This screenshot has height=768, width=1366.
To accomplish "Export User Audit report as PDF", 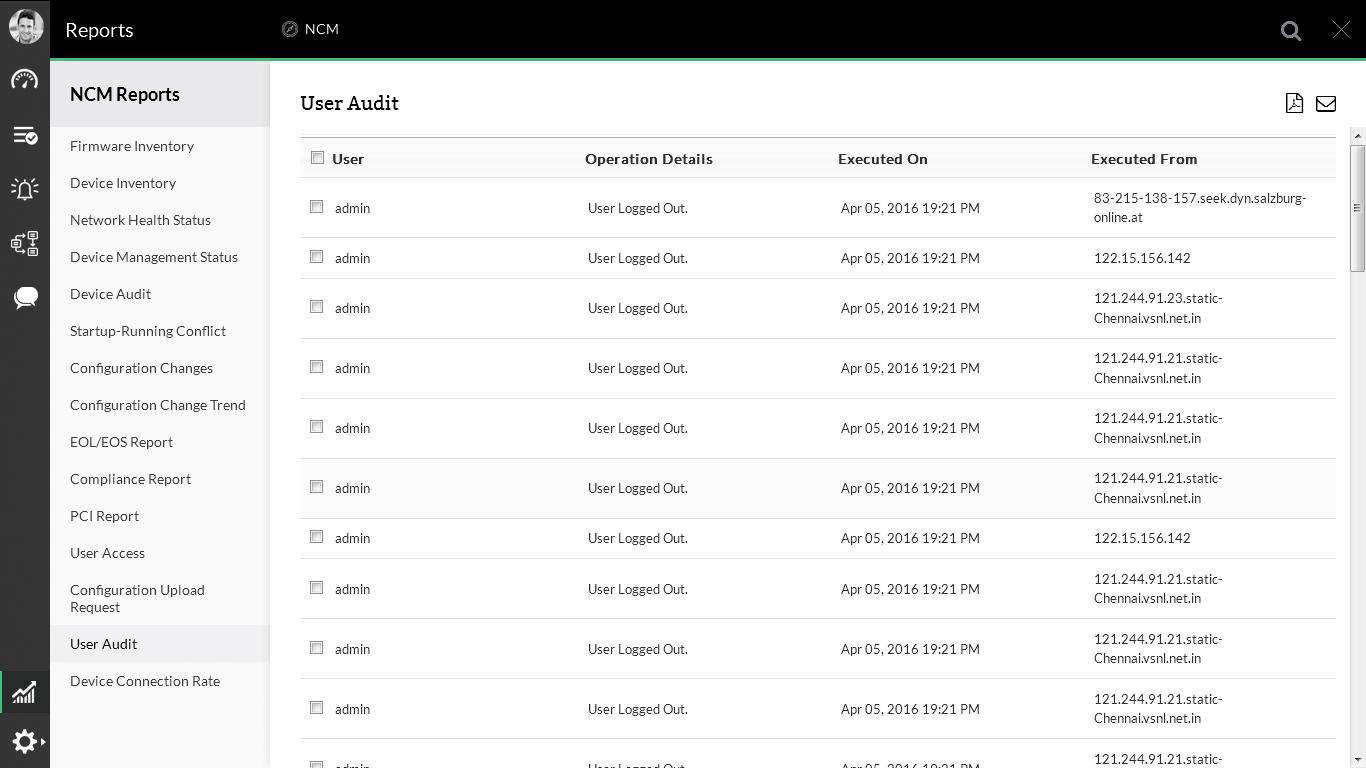I will click(x=1294, y=103).
